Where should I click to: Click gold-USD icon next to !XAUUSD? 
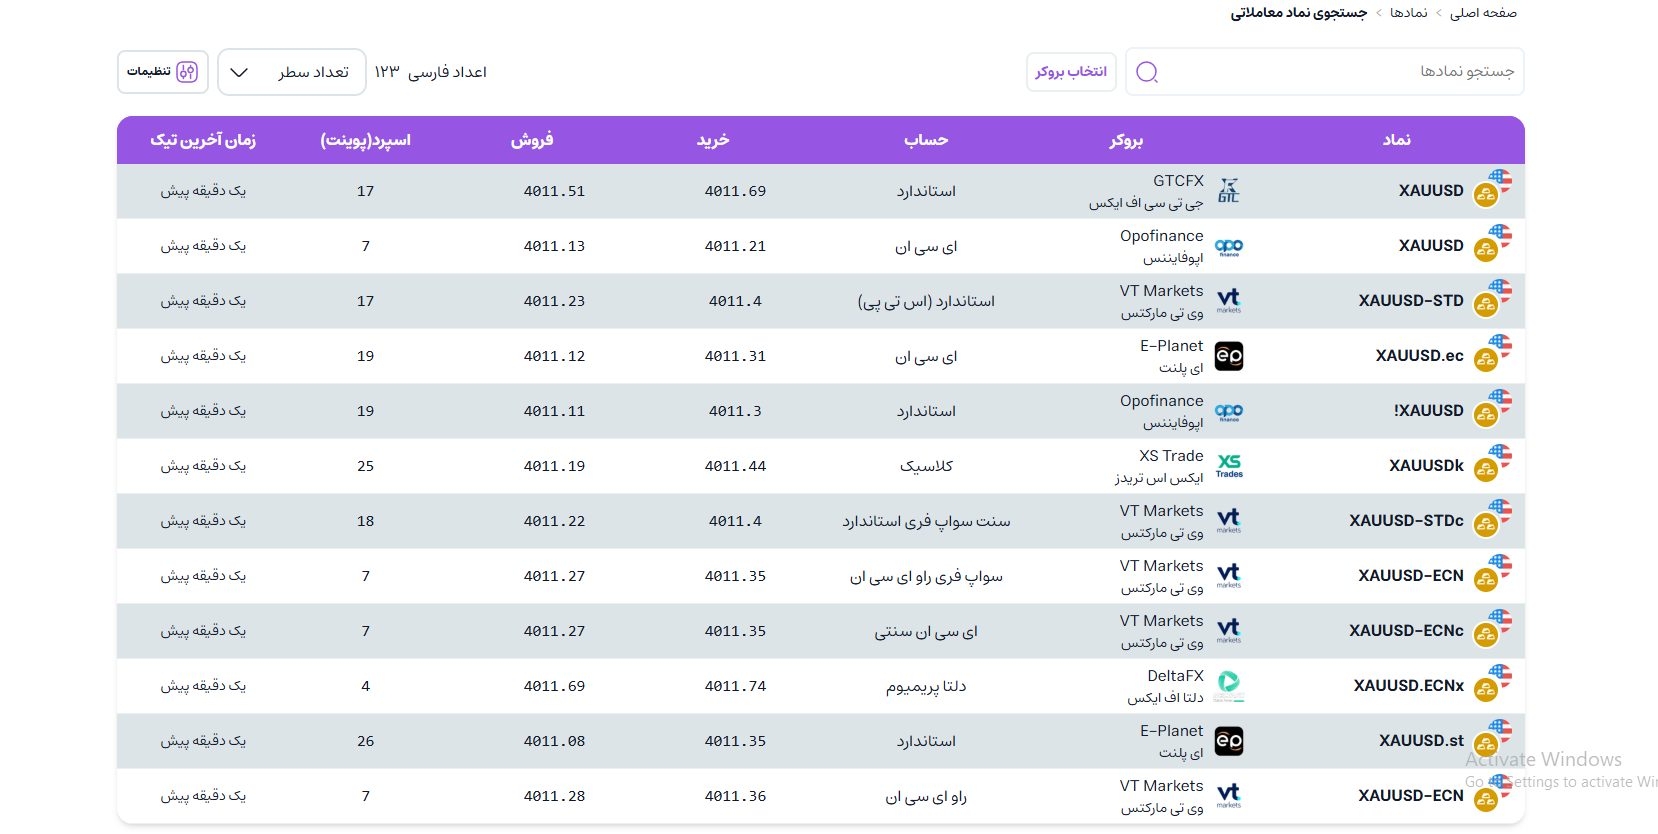pyautogui.click(x=1493, y=409)
